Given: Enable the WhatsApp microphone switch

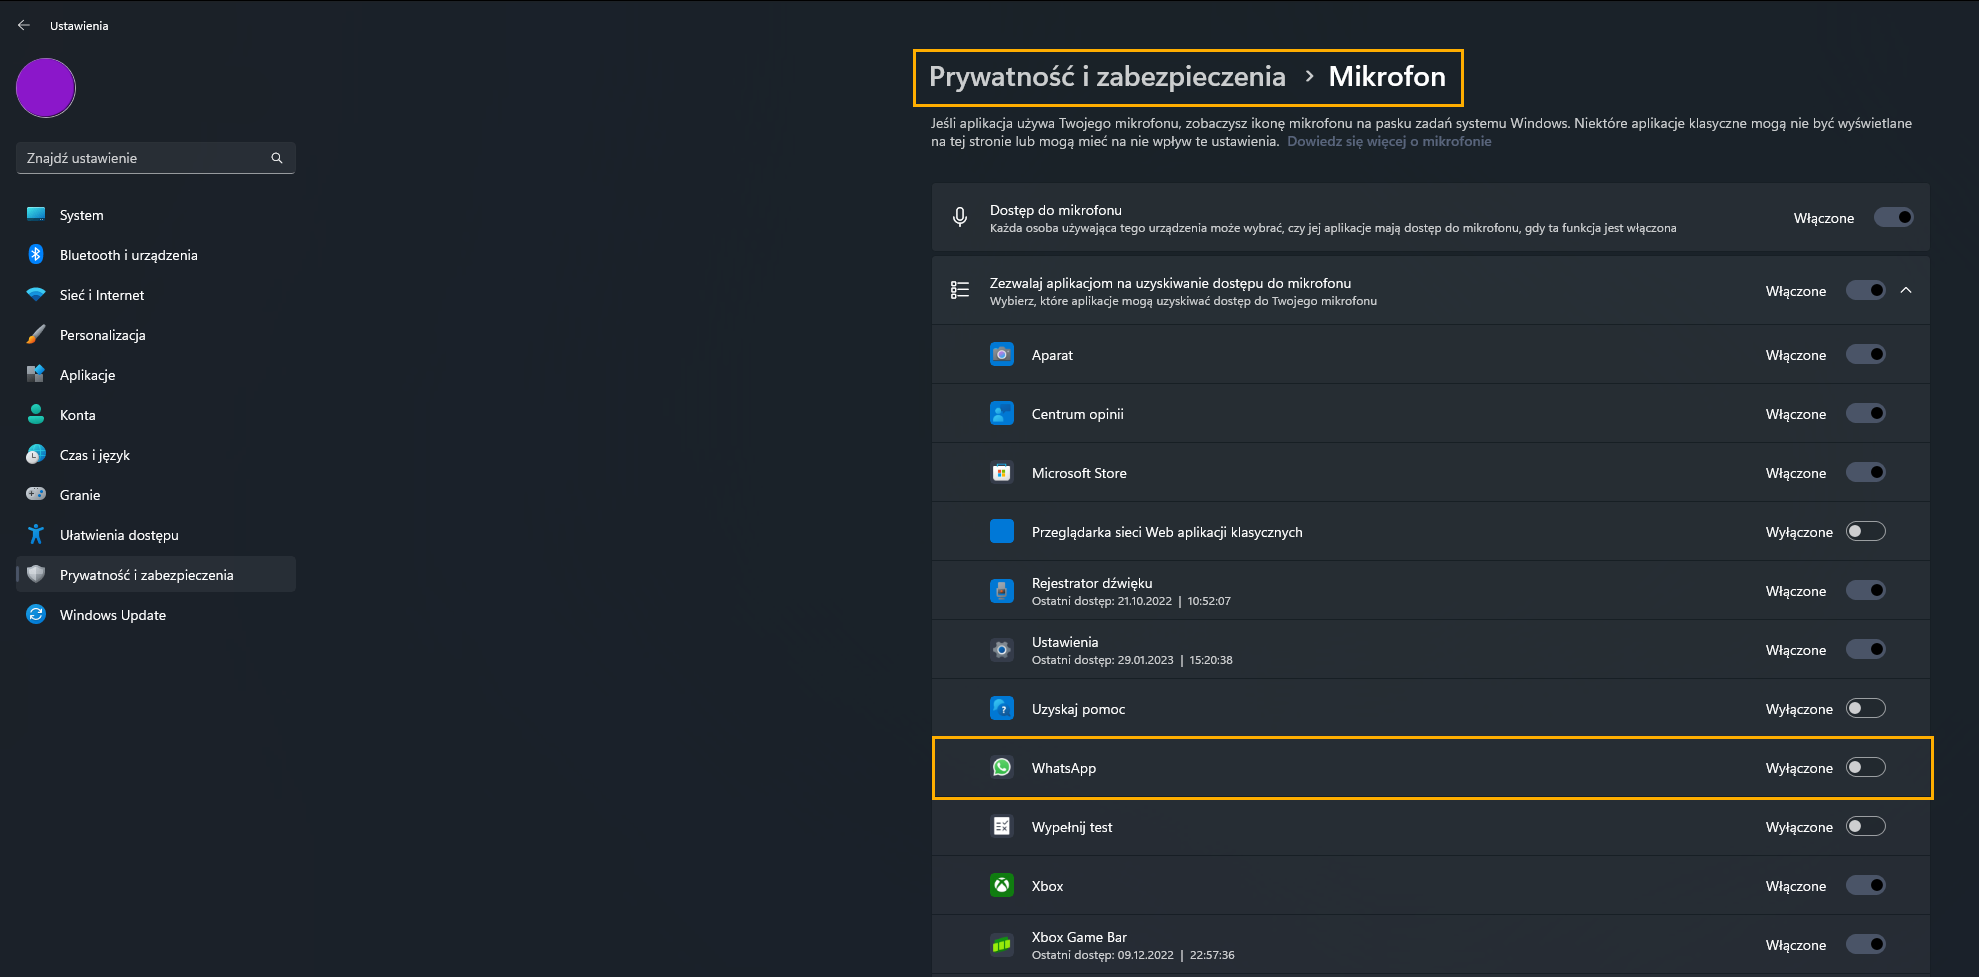Looking at the screenshot, I should click(x=1865, y=767).
